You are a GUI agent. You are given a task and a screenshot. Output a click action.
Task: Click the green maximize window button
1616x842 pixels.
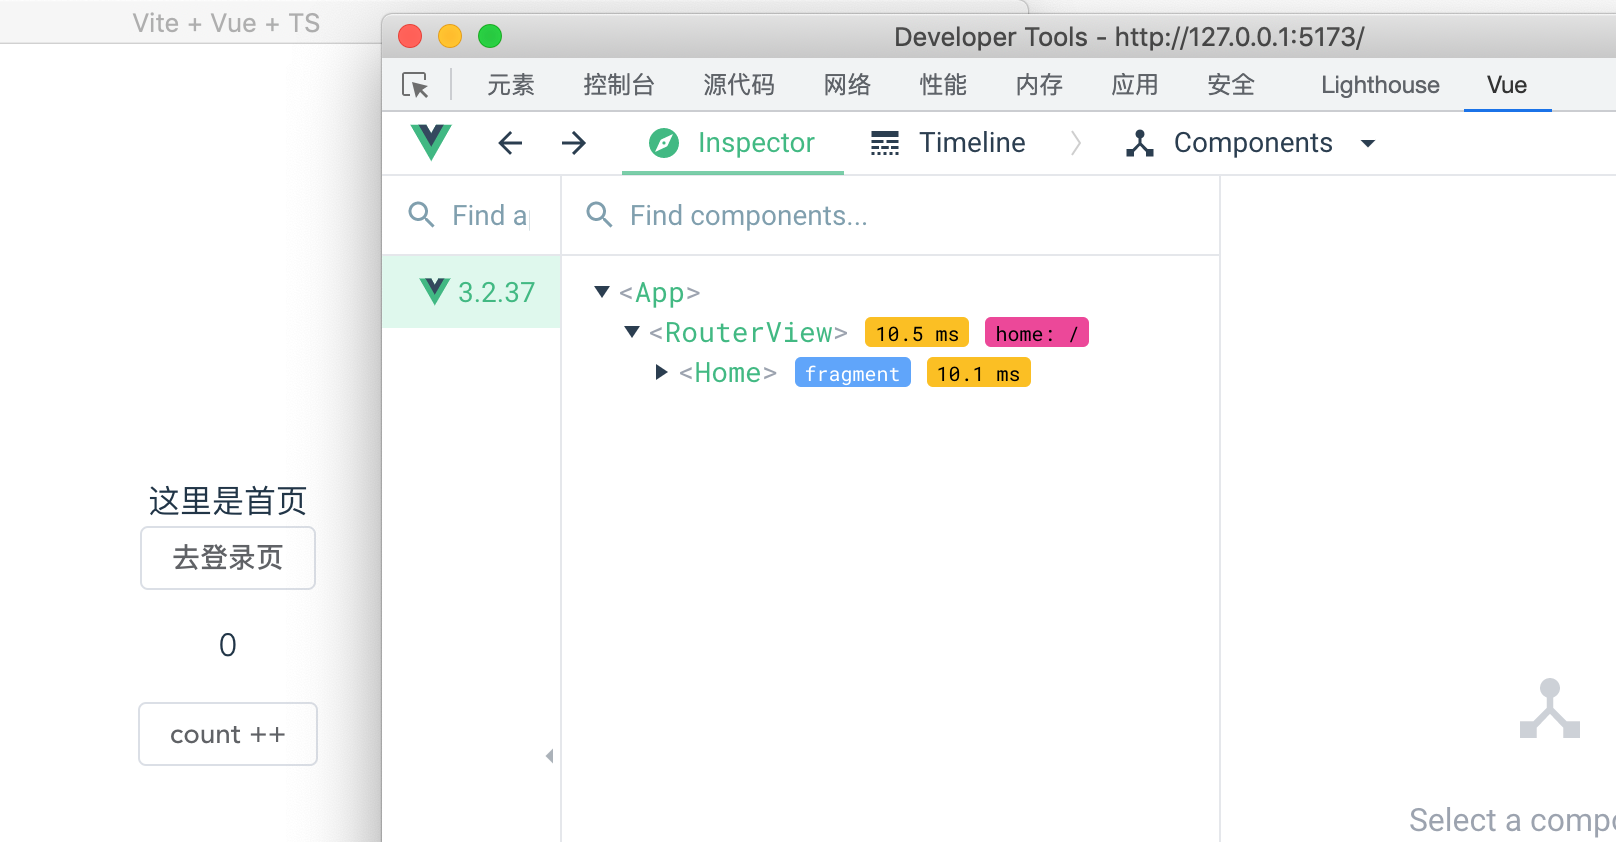[490, 37]
